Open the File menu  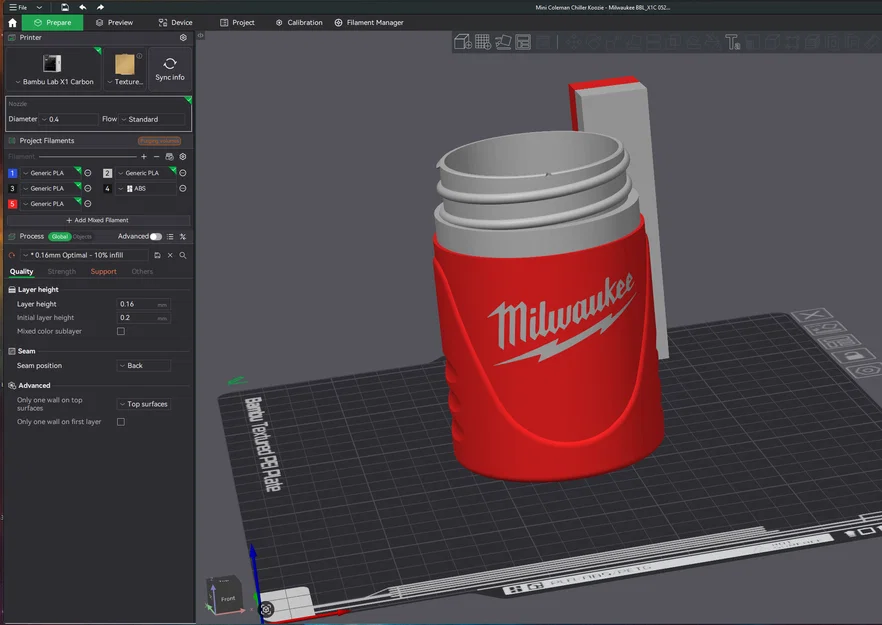(x=19, y=7)
